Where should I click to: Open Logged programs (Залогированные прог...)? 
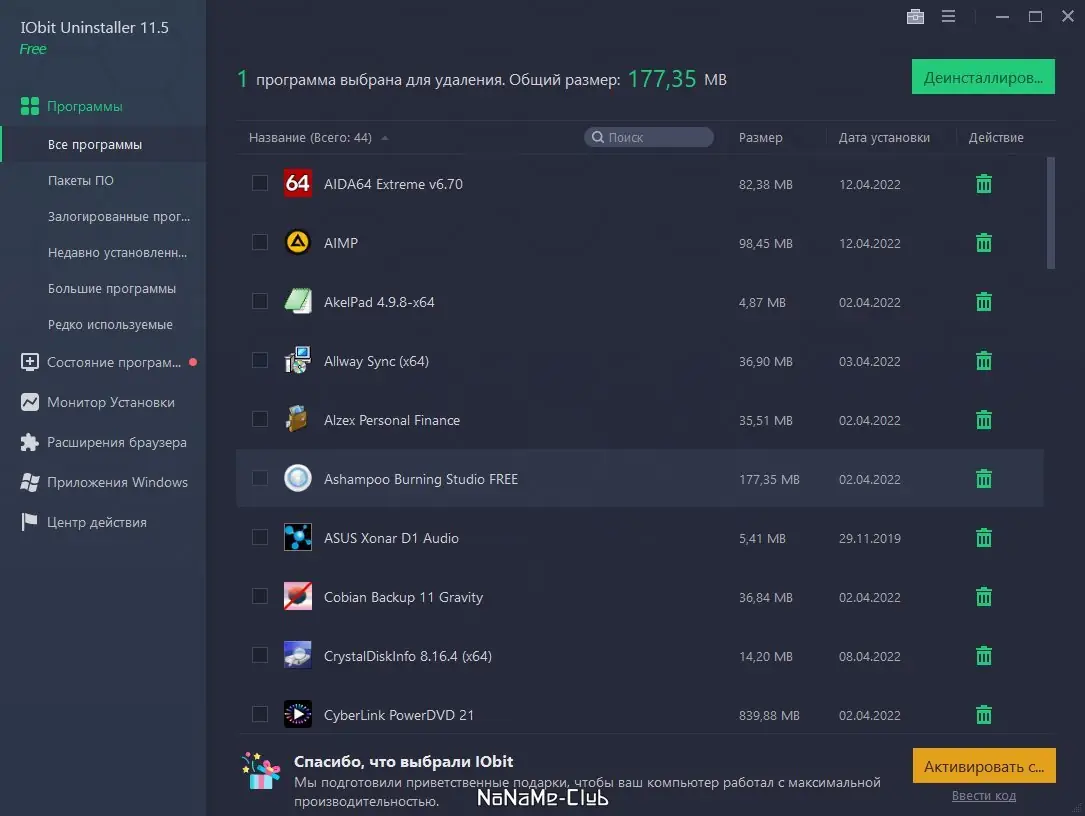[x=119, y=217]
